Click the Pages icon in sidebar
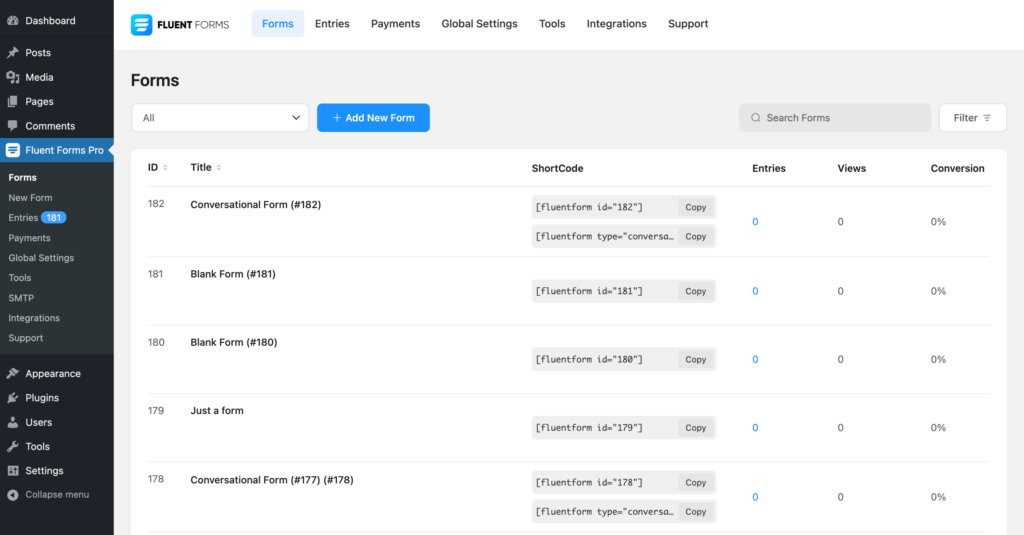Screen dimensions: 1024x535 pyautogui.click(x=12, y=101)
